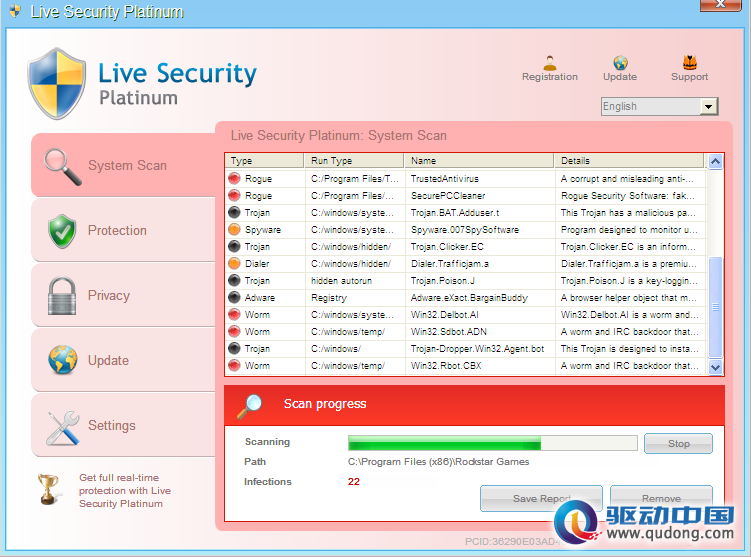This screenshot has height=557, width=751.
Task: Open the Settings tab
Action: pos(124,425)
